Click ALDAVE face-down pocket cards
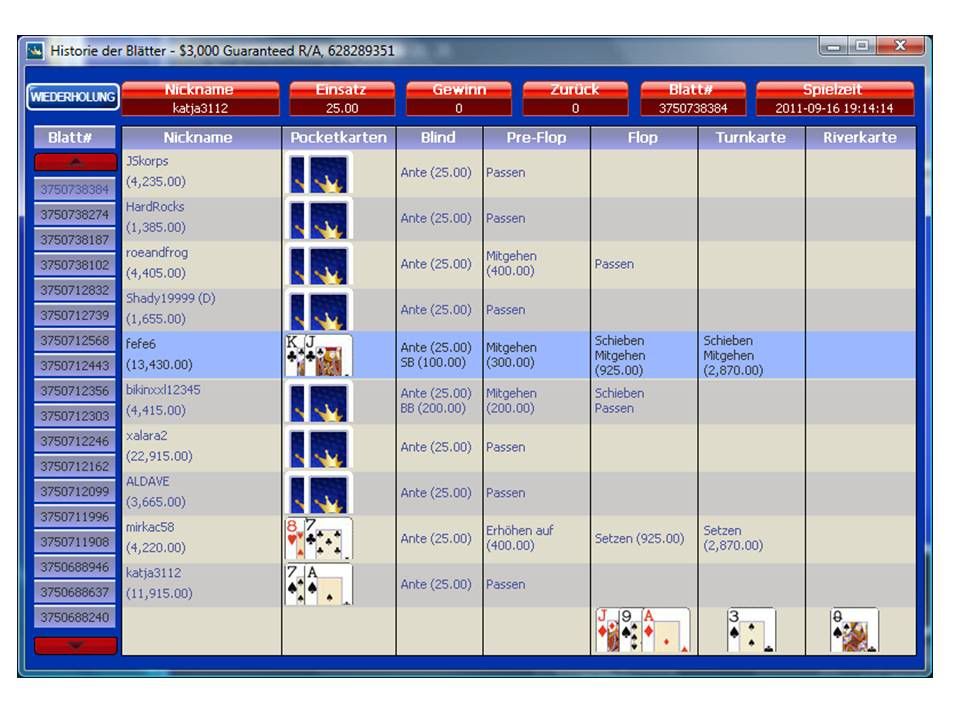 (319, 493)
